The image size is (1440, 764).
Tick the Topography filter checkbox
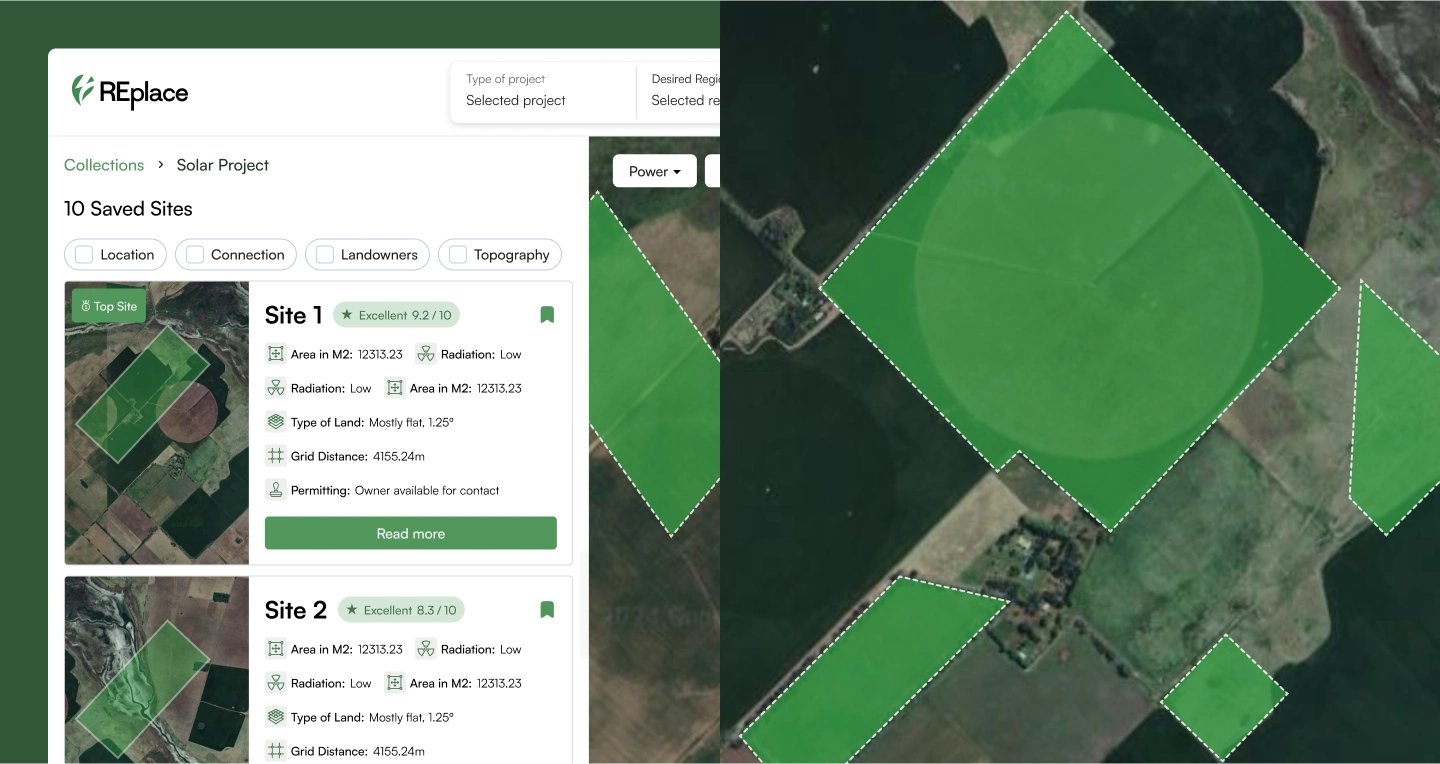(458, 255)
